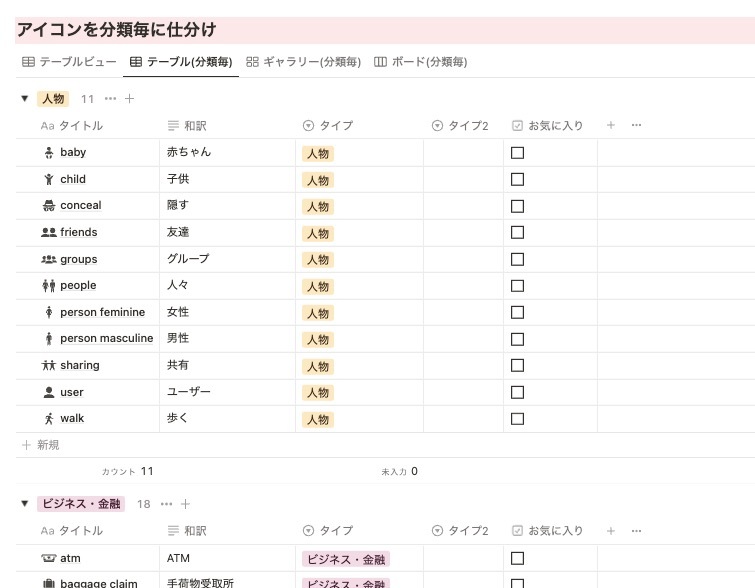This screenshot has width=755, height=588.
Task: Check お気に入り checkbox for baby
Action: tap(518, 153)
